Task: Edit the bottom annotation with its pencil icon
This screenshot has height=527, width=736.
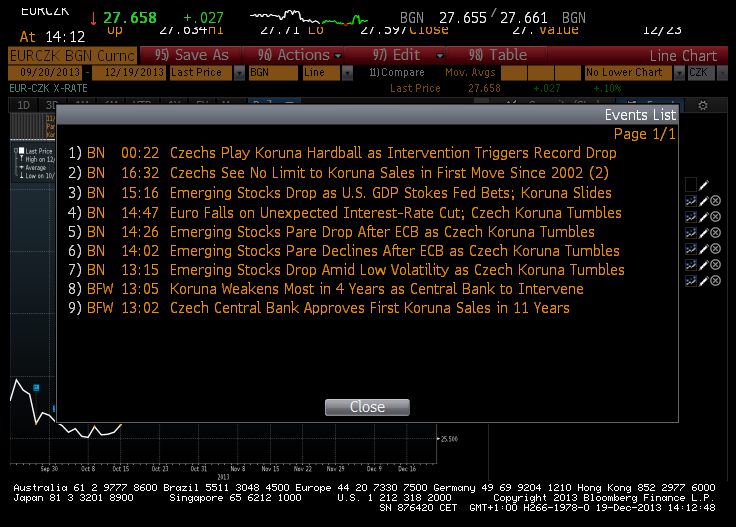Action: [x=703, y=281]
